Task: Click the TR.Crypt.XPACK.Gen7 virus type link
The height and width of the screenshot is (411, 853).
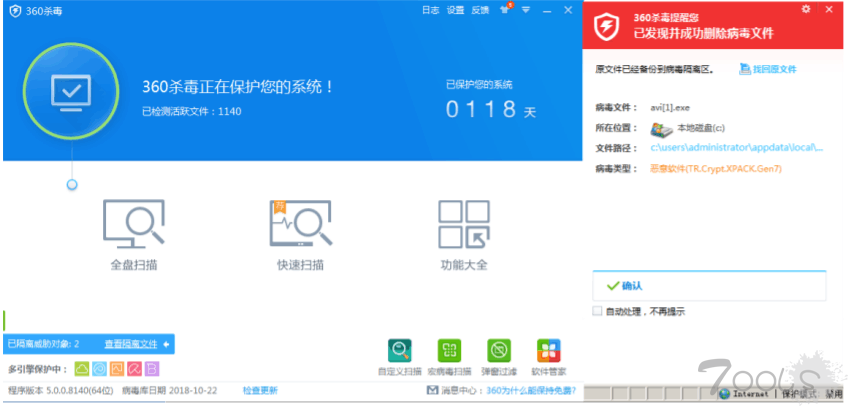Action: 716,169
